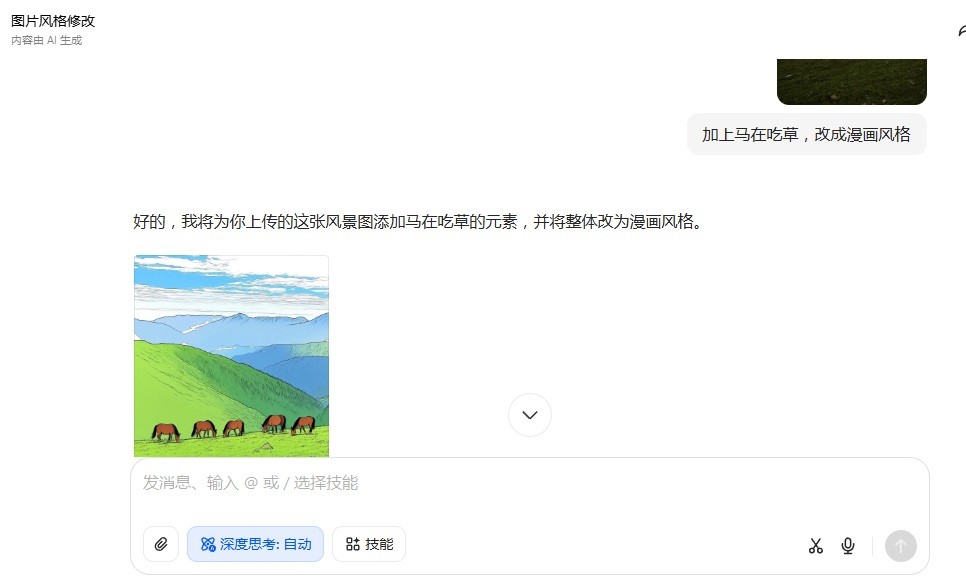Click the grazing horses in generated image
966x579 pixels.
point(234,427)
